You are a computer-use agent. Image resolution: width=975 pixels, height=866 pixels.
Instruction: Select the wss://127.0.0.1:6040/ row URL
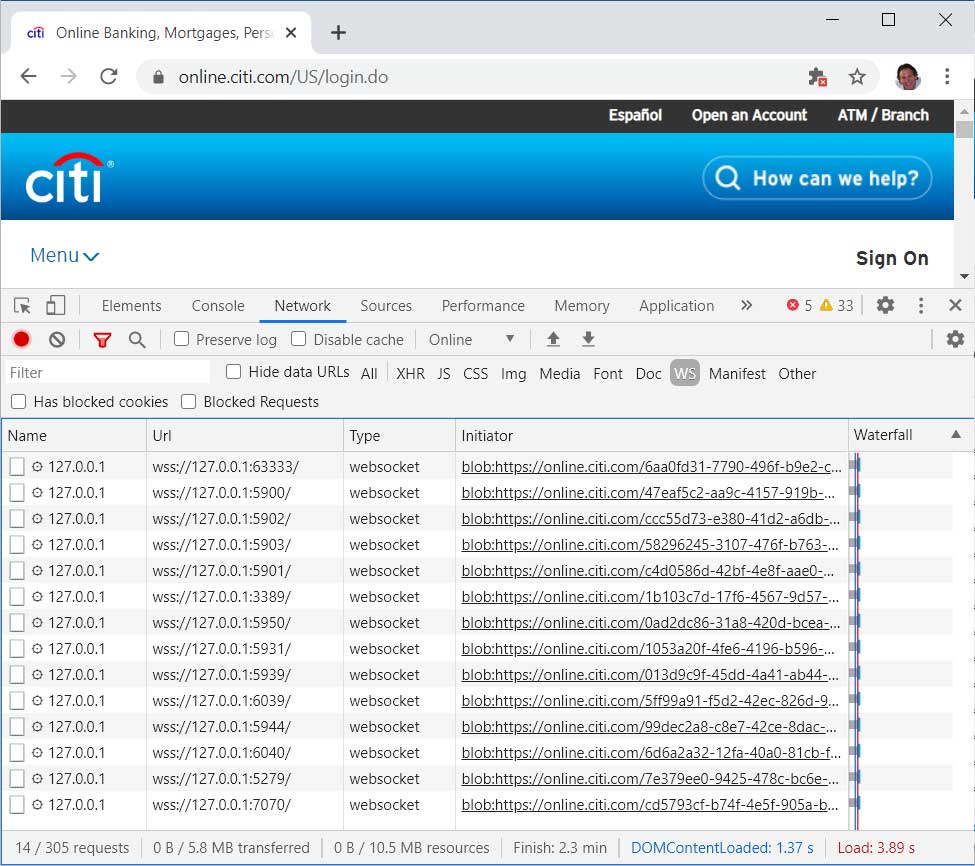(221, 753)
